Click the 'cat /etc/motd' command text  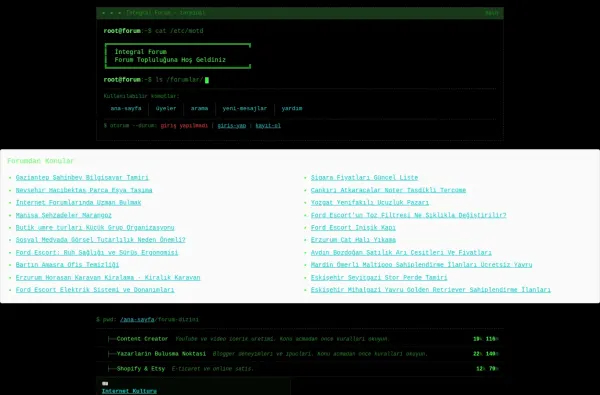point(179,31)
